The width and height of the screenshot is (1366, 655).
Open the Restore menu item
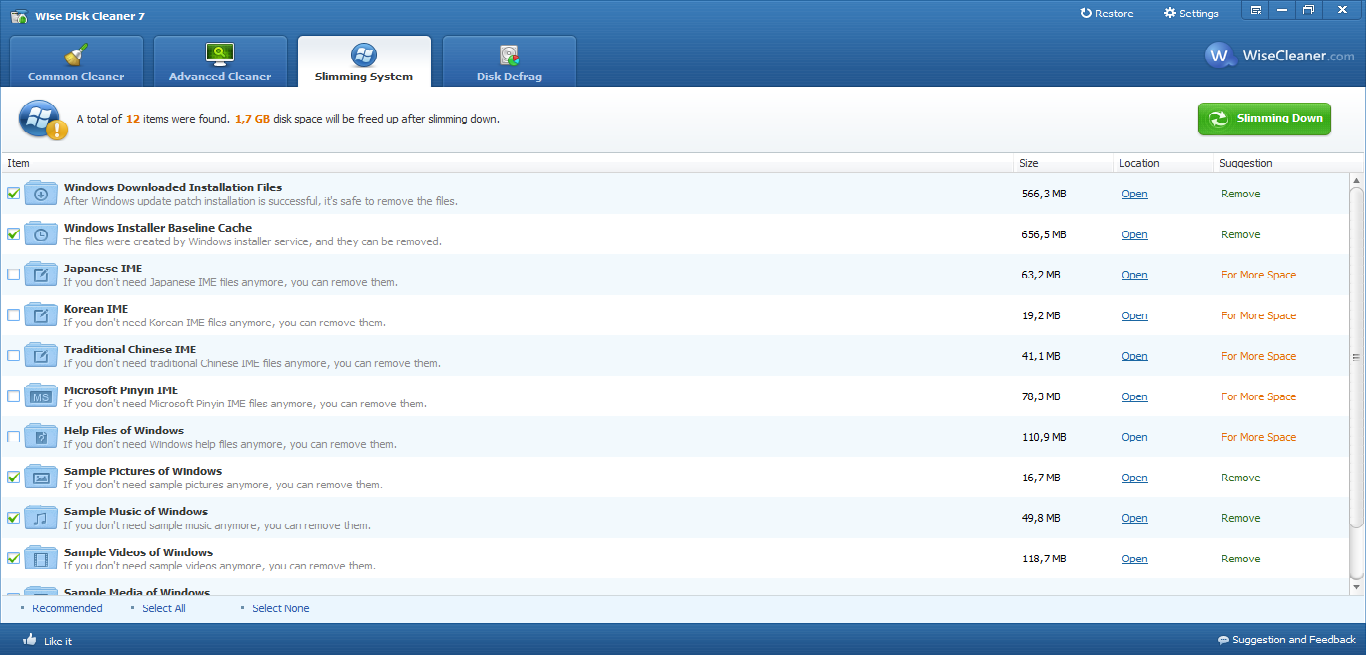click(x=1107, y=13)
